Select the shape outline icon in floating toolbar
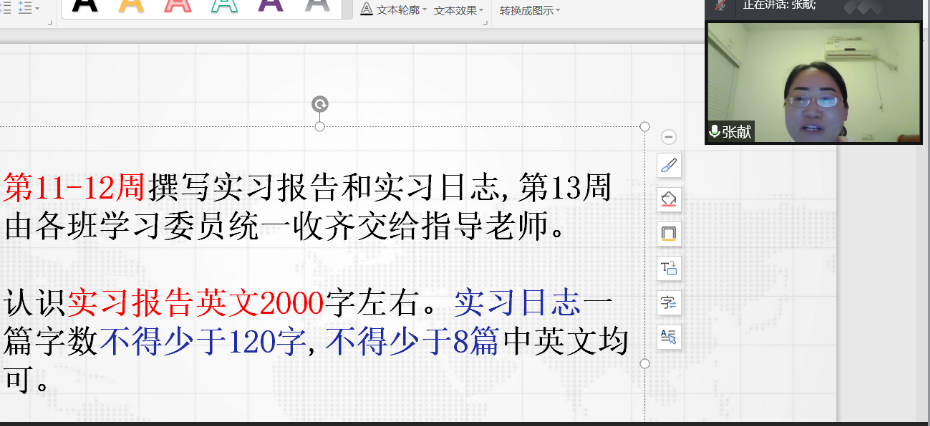Screen dimensions: 930x426 click(x=669, y=234)
